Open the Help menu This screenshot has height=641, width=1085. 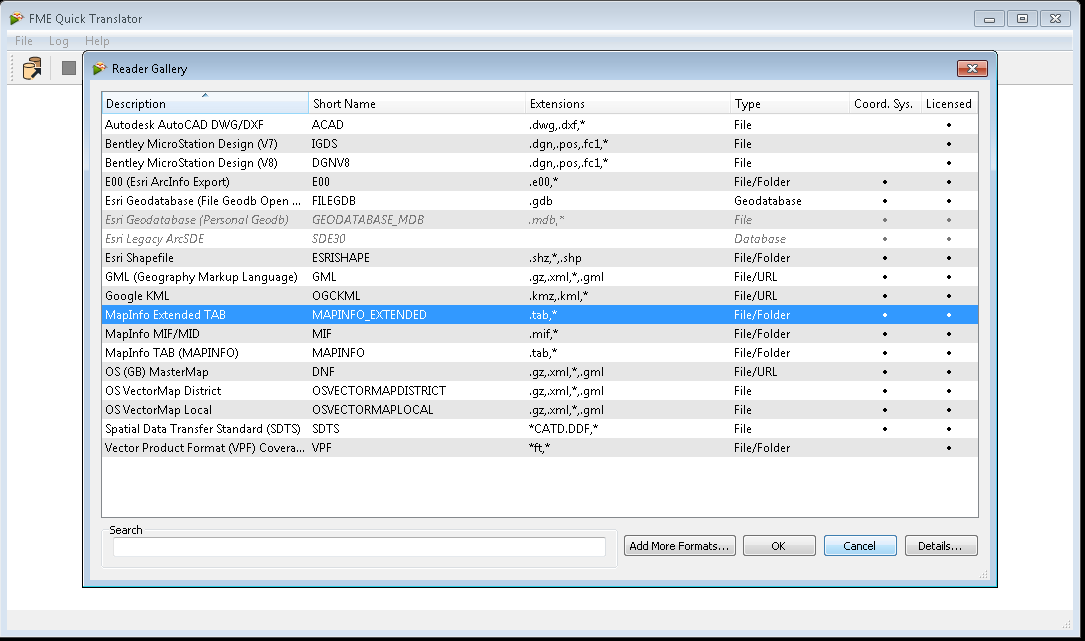(x=96, y=41)
